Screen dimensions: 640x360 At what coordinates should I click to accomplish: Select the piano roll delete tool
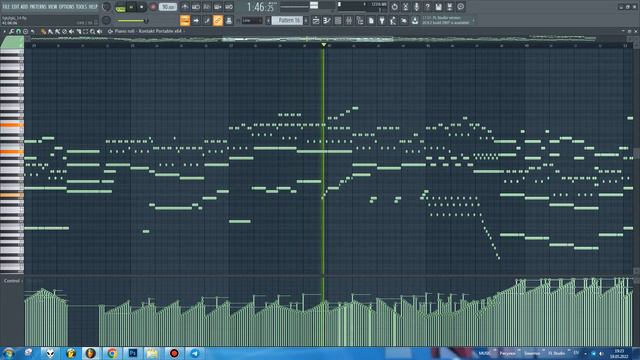64,31
